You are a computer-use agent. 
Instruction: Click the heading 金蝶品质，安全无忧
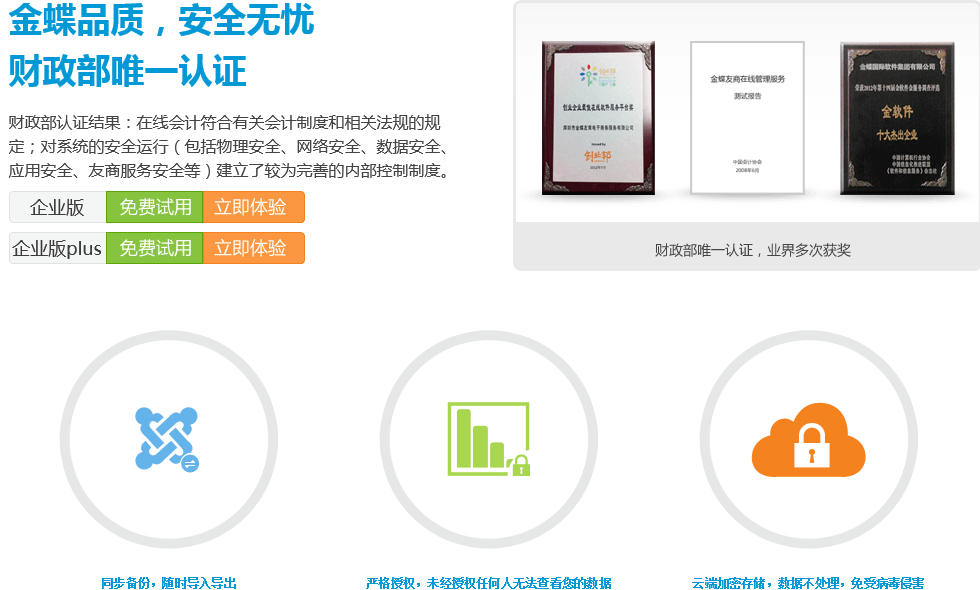pos(161,20)
